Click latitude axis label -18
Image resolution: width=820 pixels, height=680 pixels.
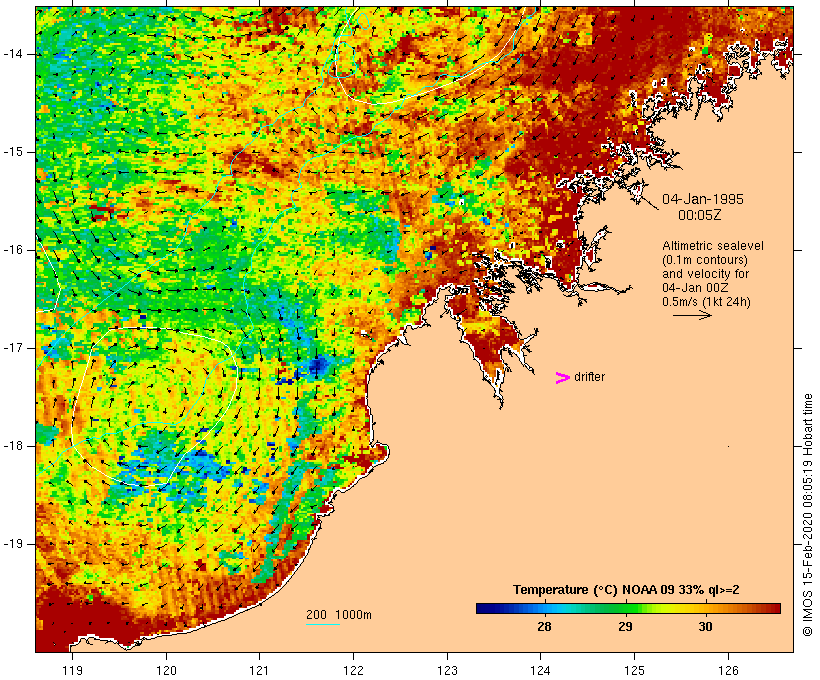click(x=13, y=446)
